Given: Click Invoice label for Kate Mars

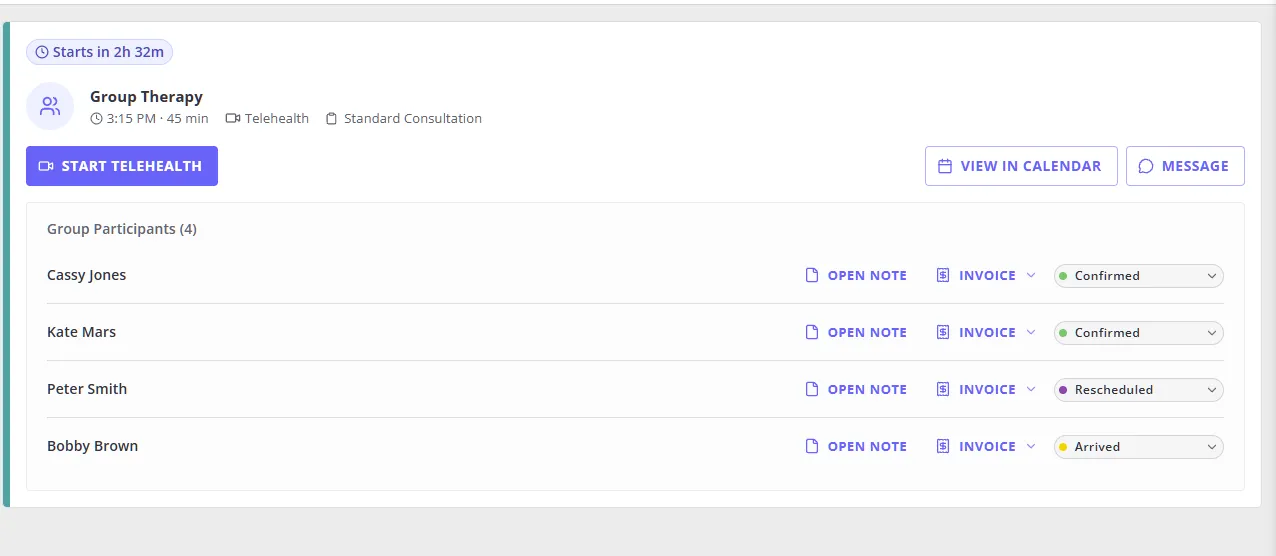Looking at the screenshot, I should [987, 333].
